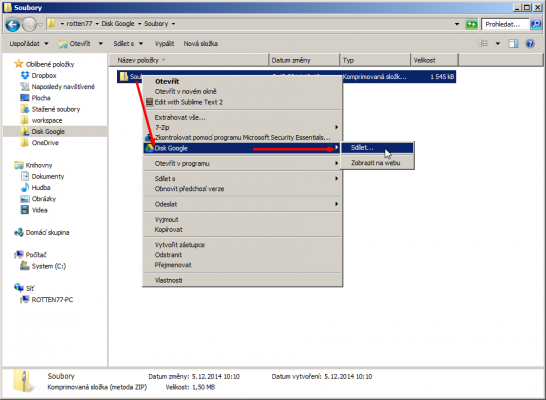Select the workspace folder in favorites
Screen dimensions: 546x400
pos(47,120)
